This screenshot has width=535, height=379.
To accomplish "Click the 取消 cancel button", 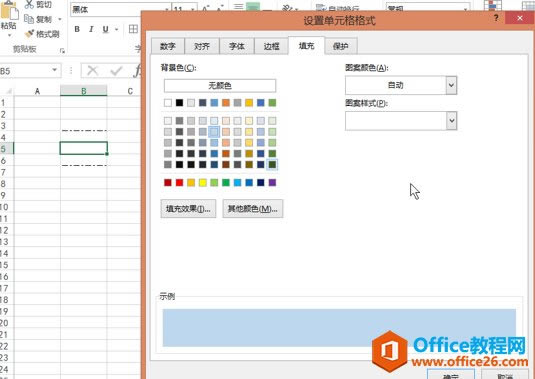I will [505, 374].
